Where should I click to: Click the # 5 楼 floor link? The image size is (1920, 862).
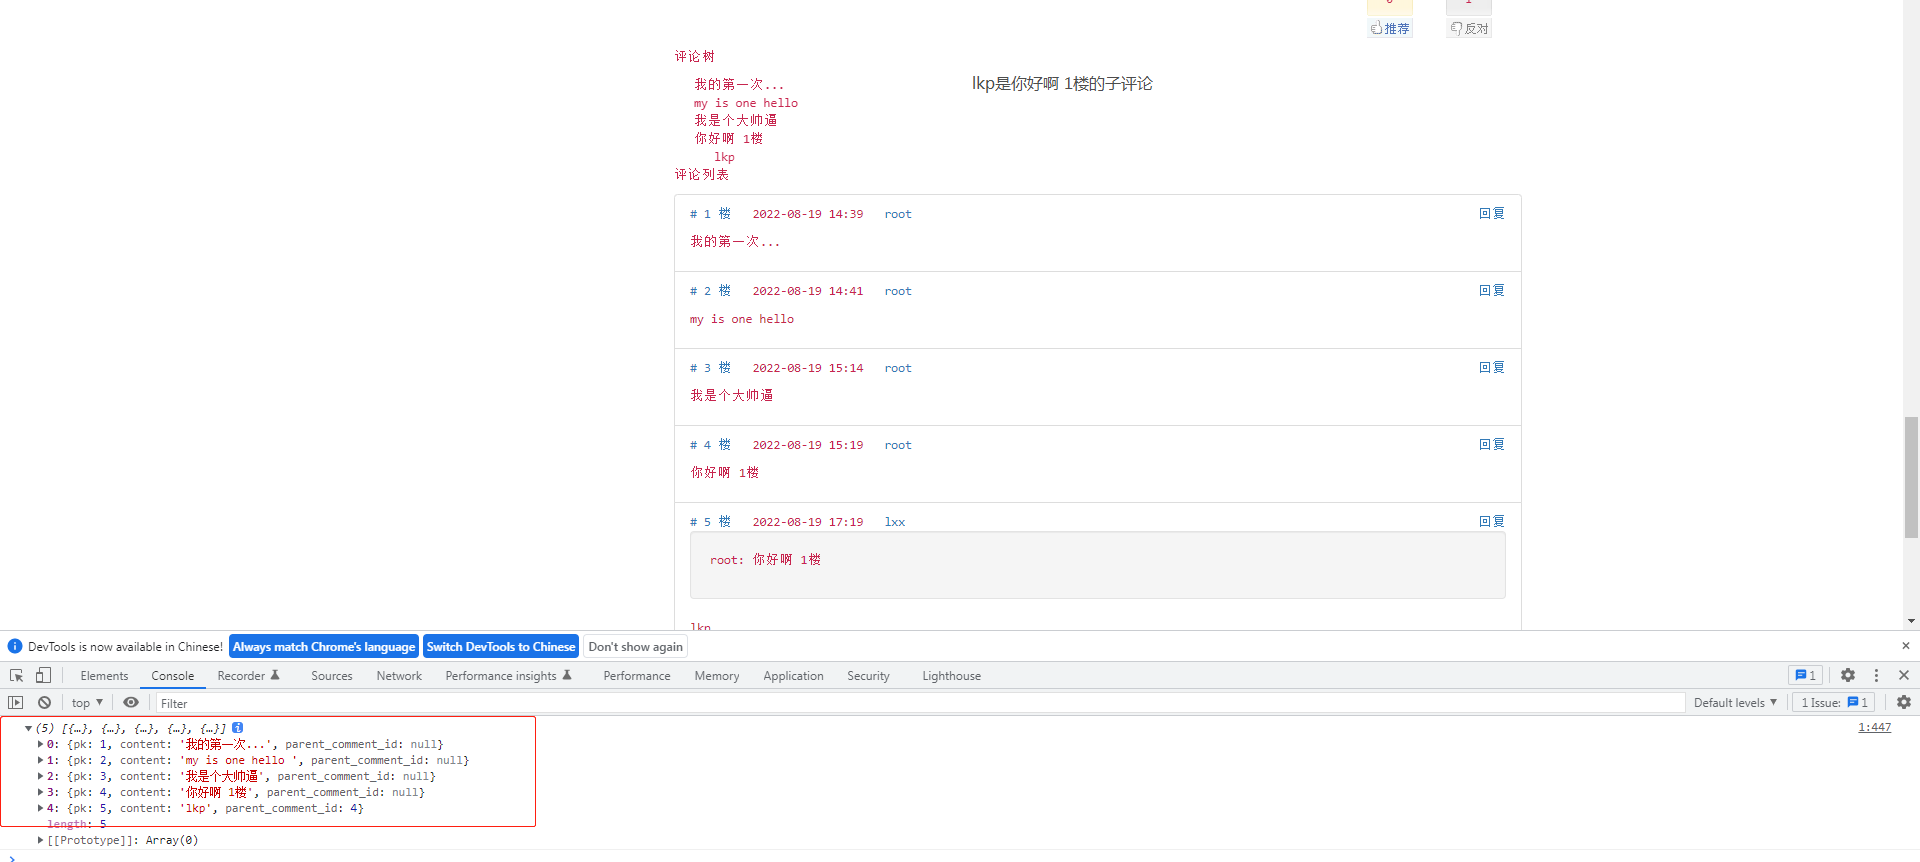click(x=710, y=522)
